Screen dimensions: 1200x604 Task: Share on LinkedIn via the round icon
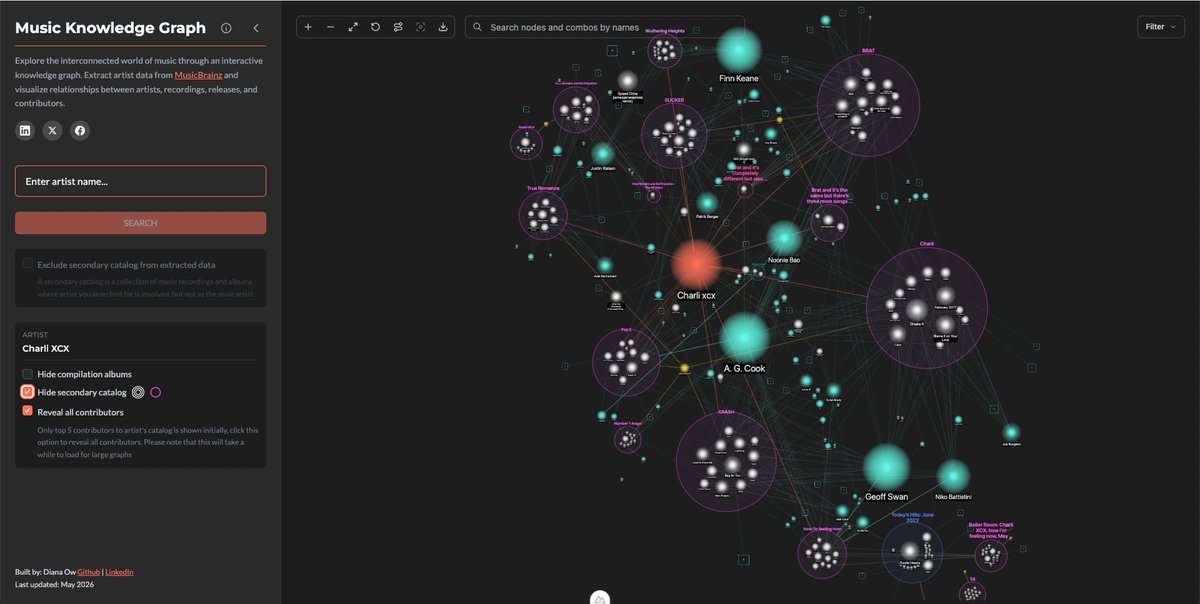25,130
